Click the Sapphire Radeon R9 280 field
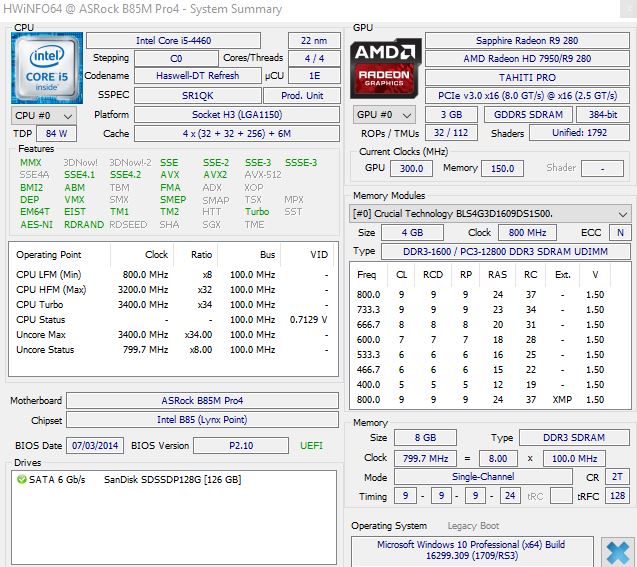This screenshot has width=637, height=567. point(527,40)
